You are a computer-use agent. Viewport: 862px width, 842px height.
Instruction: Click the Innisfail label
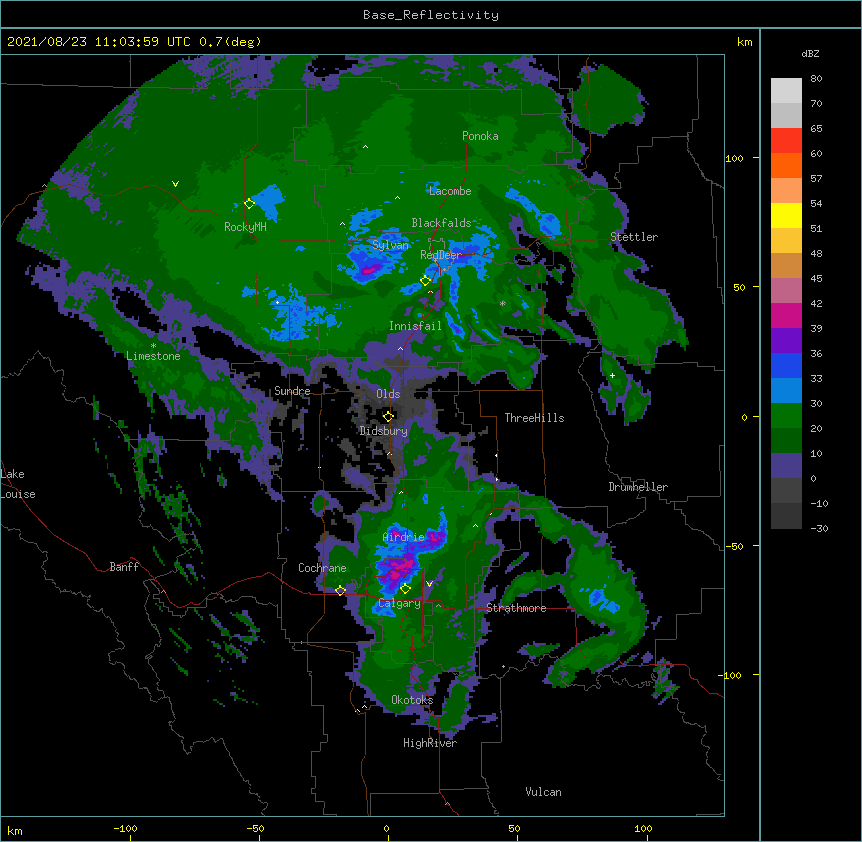(415, 326)
